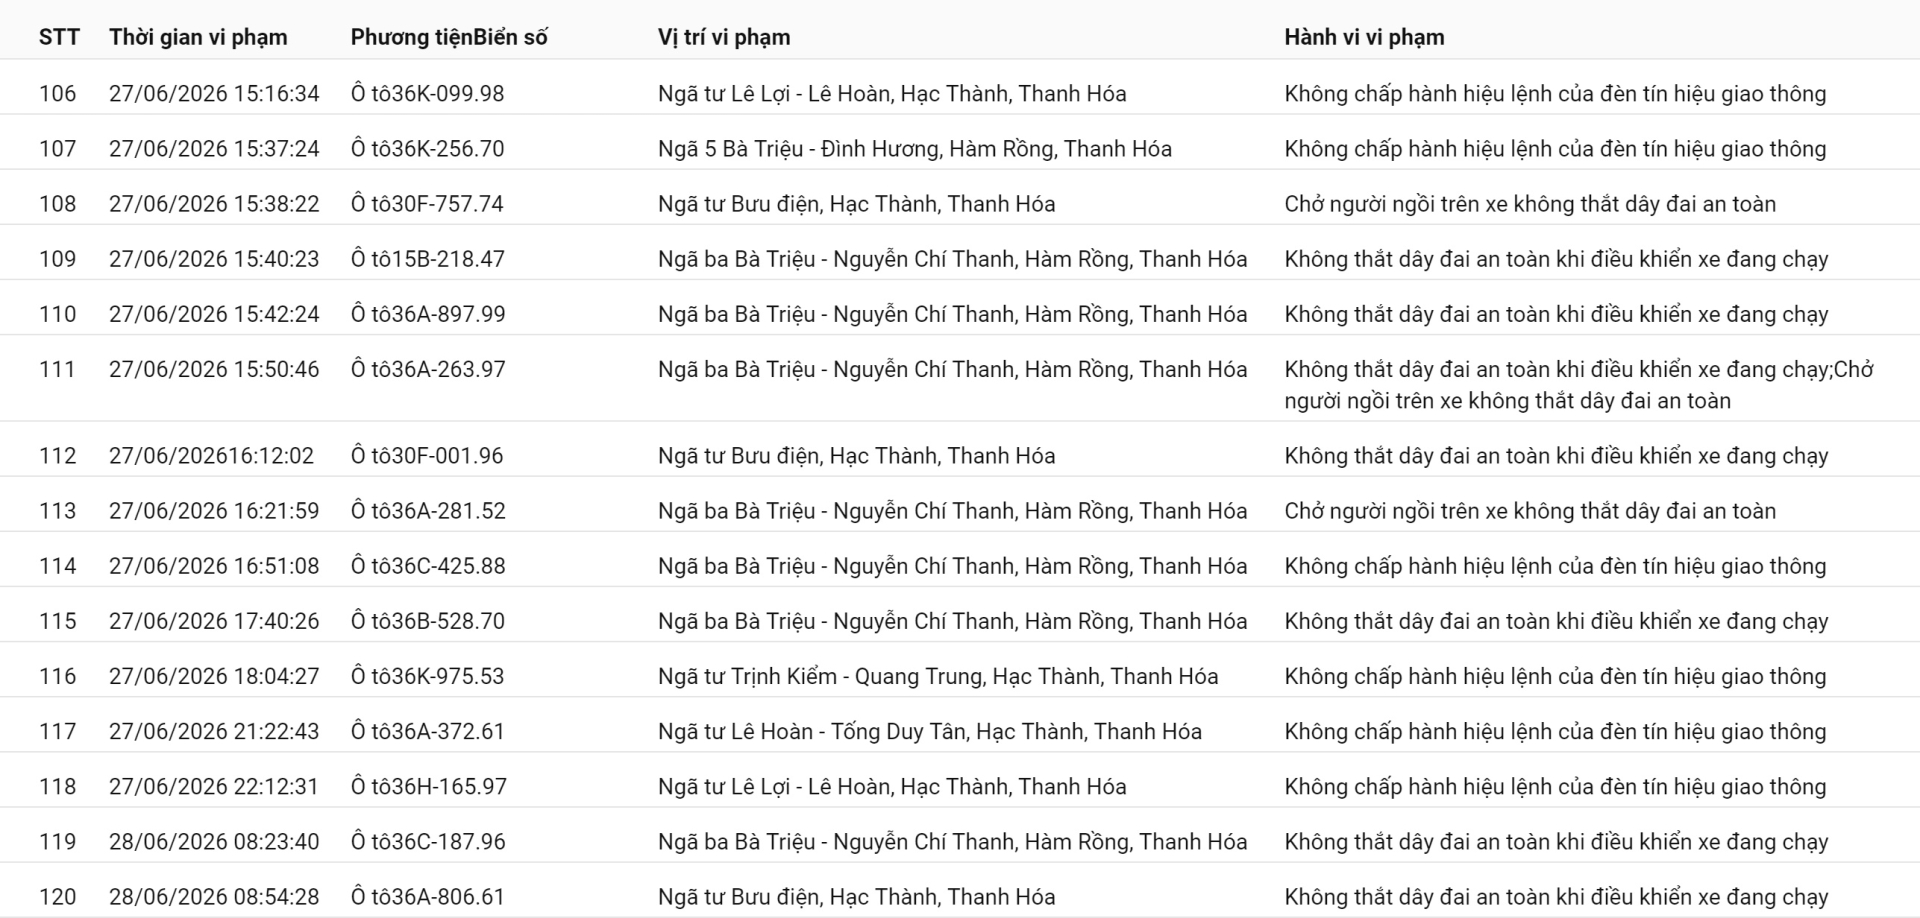Click the Vị trí vi phạm header
Viewport: 1920px width, 918px height.
(724, 37)
